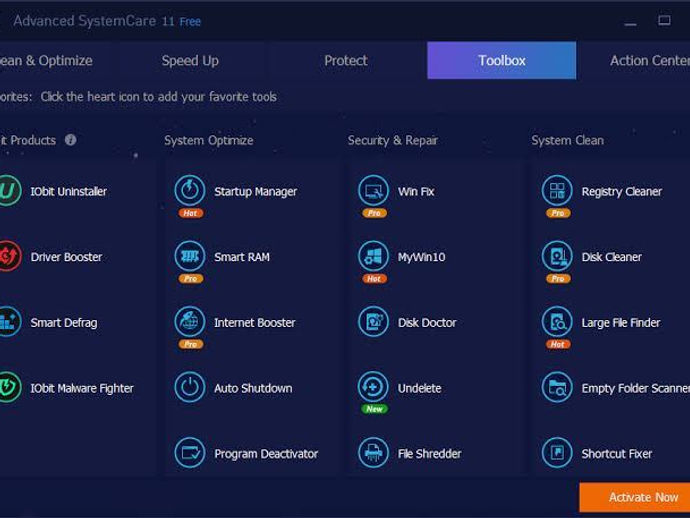Click the Pro badge under Win Fix

point(374,213)
